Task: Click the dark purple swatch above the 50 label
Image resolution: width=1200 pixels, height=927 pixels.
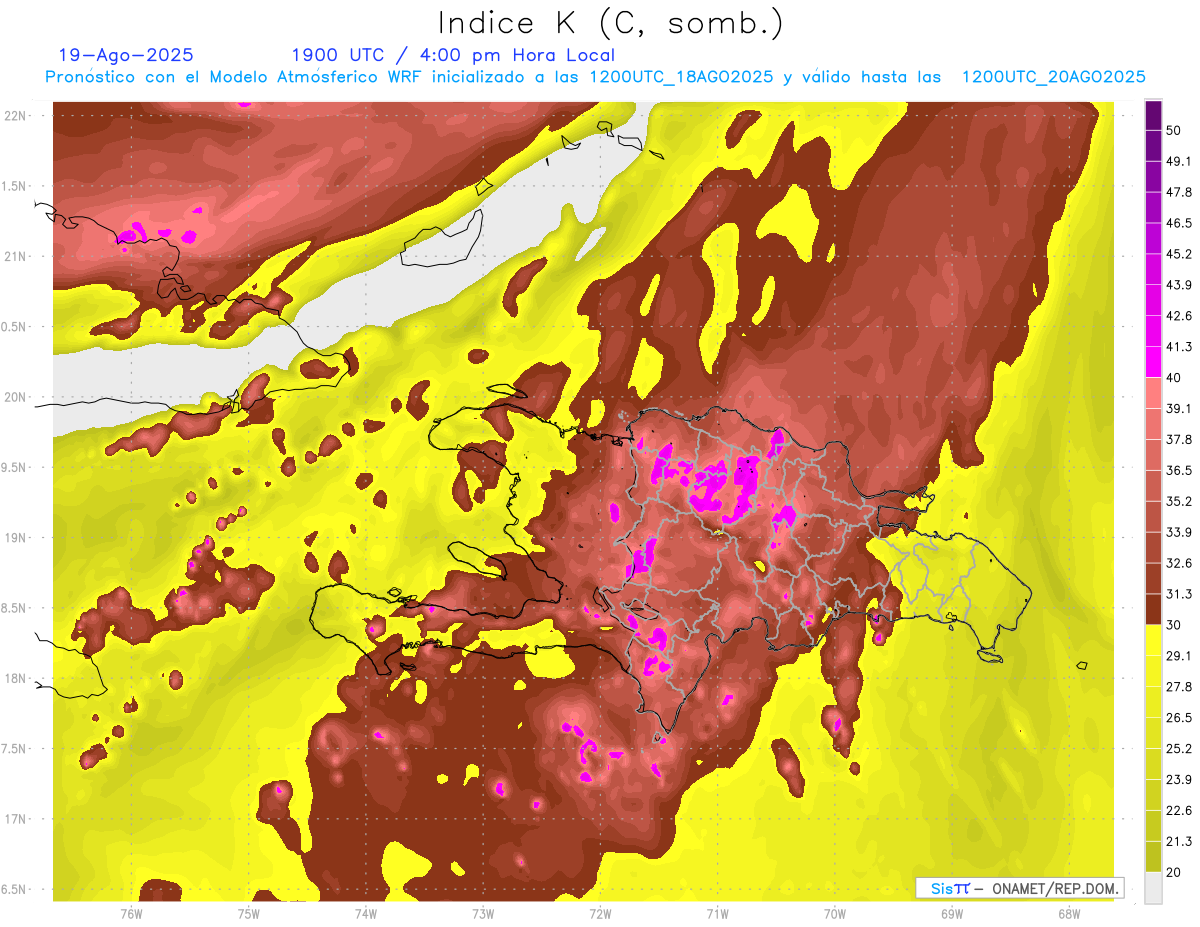Action: [x=1154, y=115]
